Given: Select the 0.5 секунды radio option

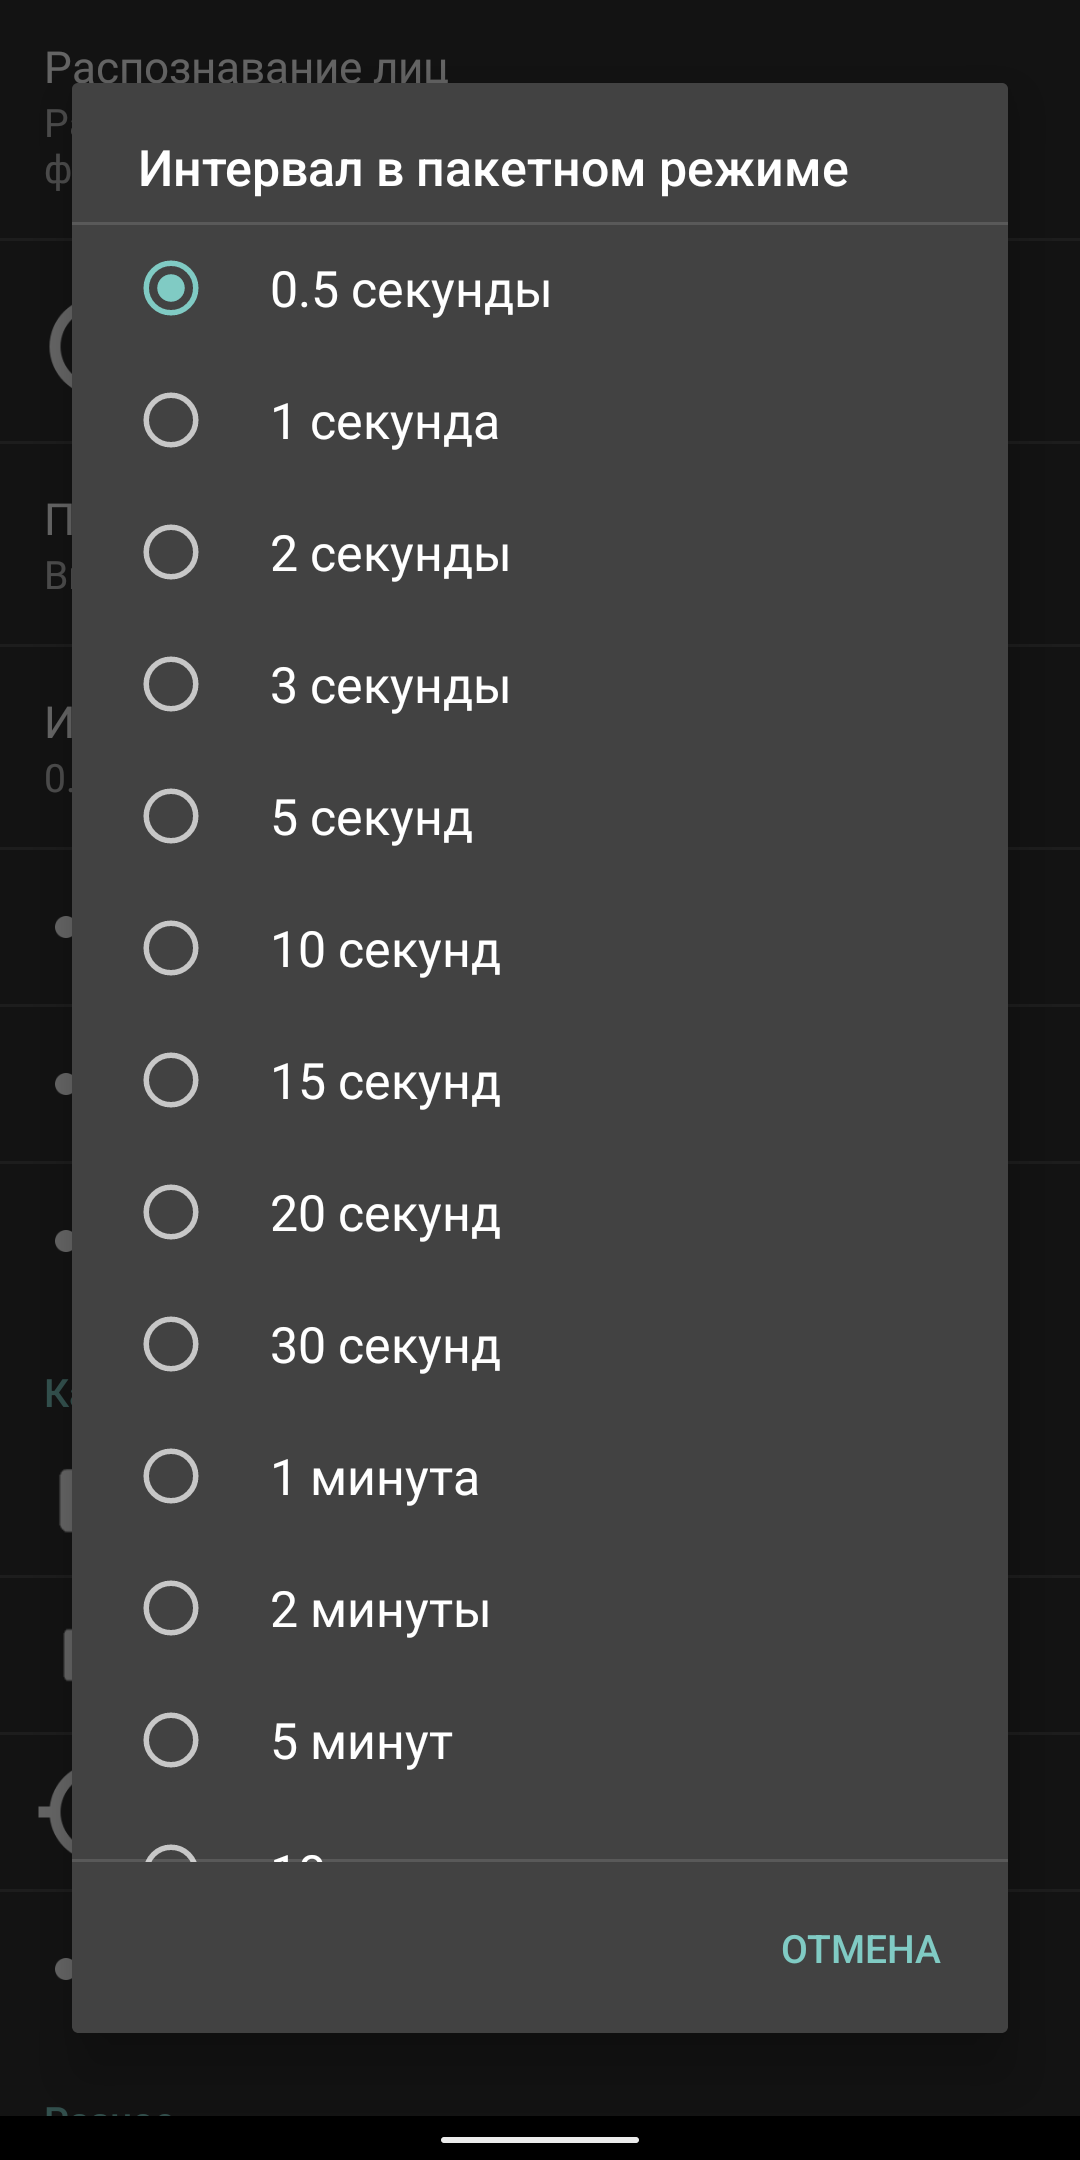Looking at the screenshot, I should (171, 289).
